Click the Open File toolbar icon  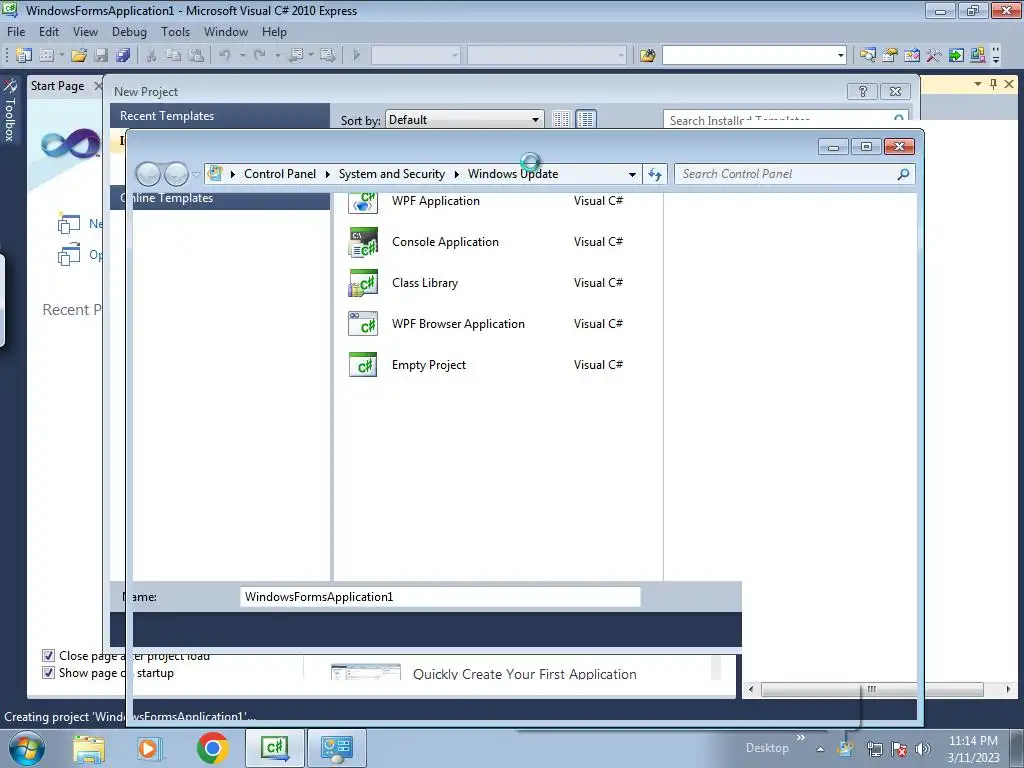[79, 56]
